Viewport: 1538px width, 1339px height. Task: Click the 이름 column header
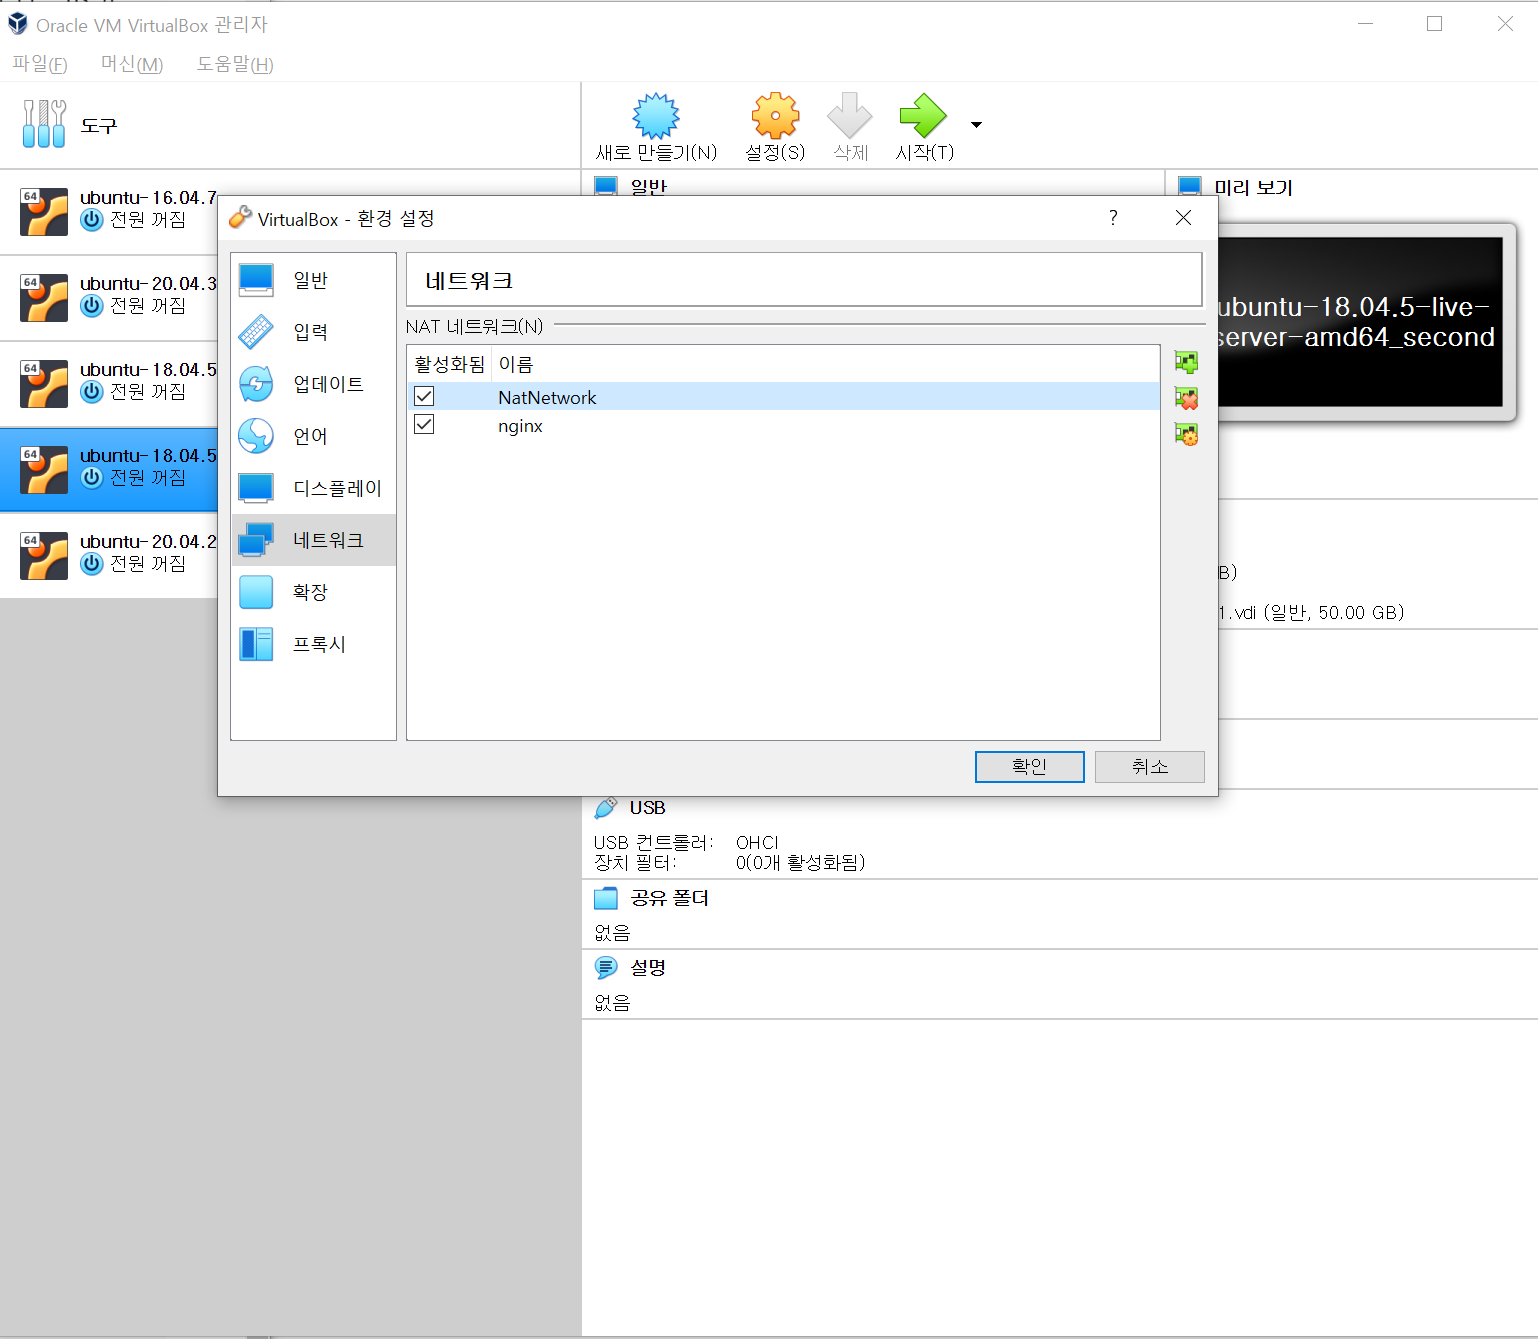click(x=516, y=364)
